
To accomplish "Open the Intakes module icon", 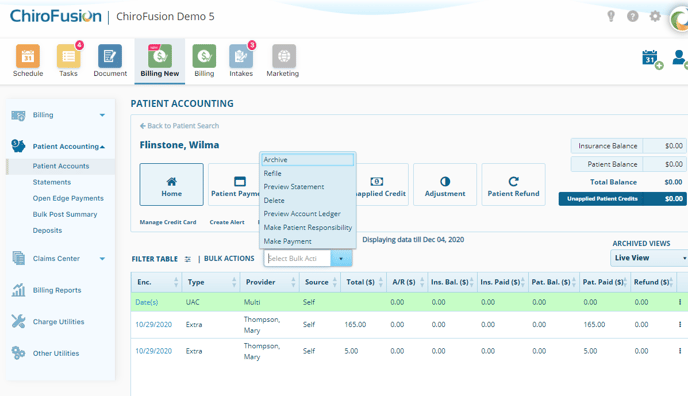I will (x=241, y=56).
